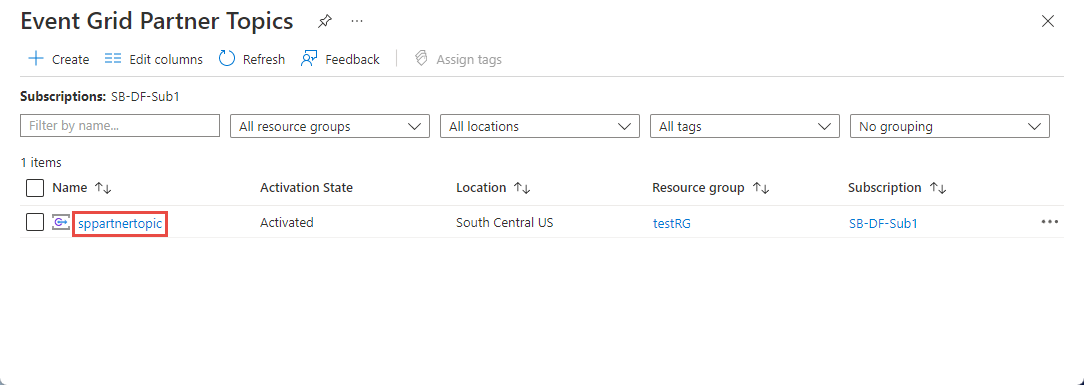Open the Feedback pane

(340, 59)
